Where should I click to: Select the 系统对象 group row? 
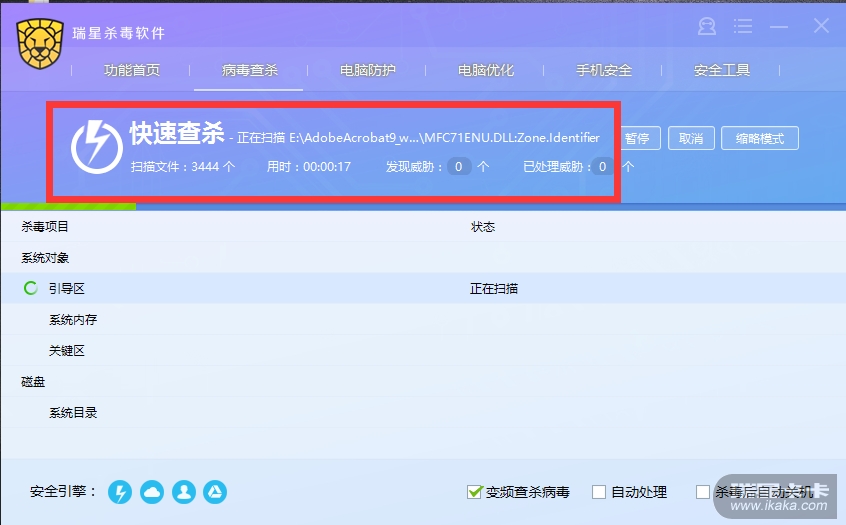point(423,257)
